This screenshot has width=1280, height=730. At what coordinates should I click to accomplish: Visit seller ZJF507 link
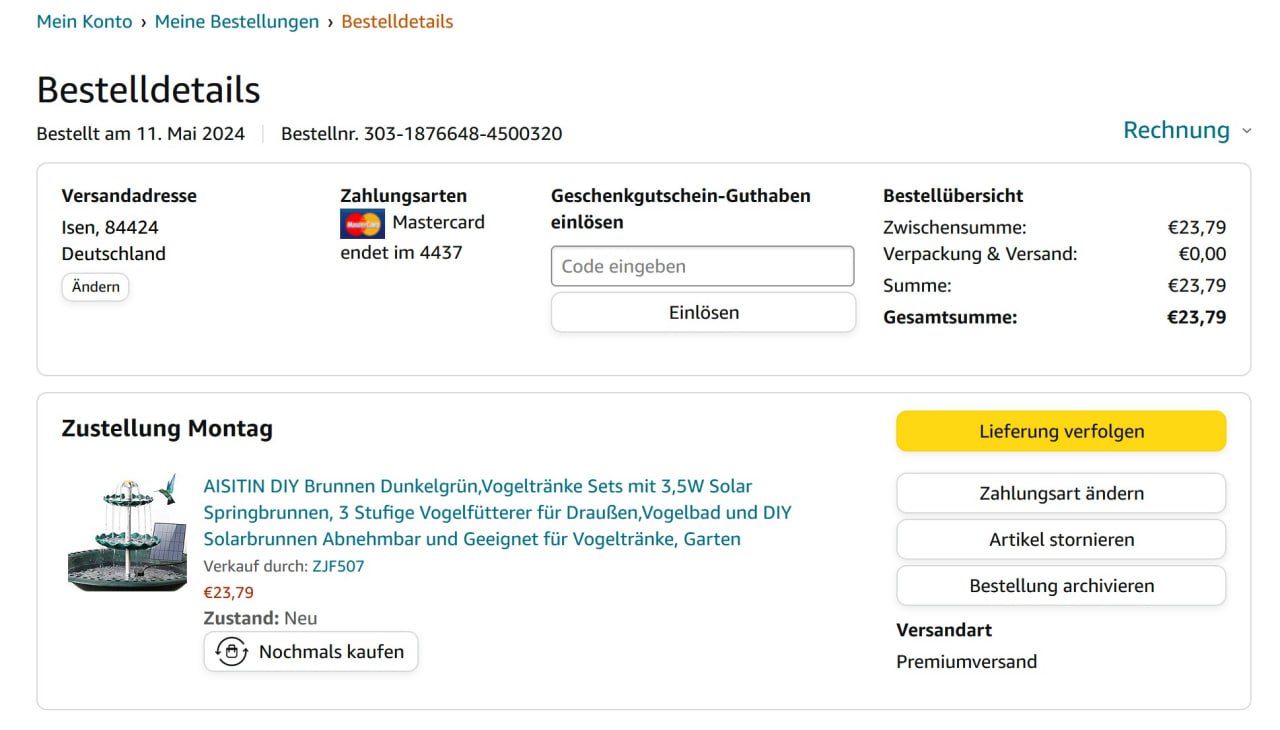tap(338, 566)
